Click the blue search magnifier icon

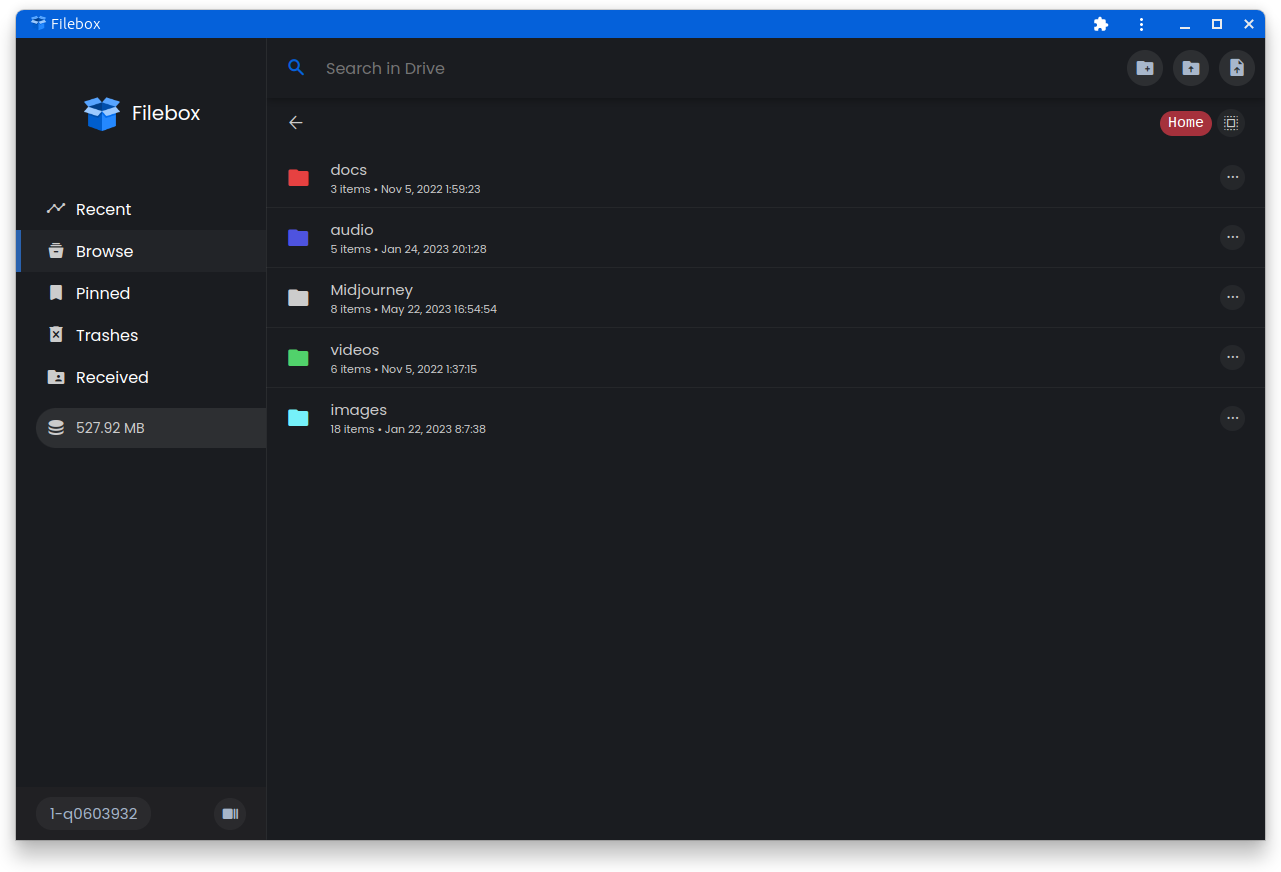pos(296,67)
